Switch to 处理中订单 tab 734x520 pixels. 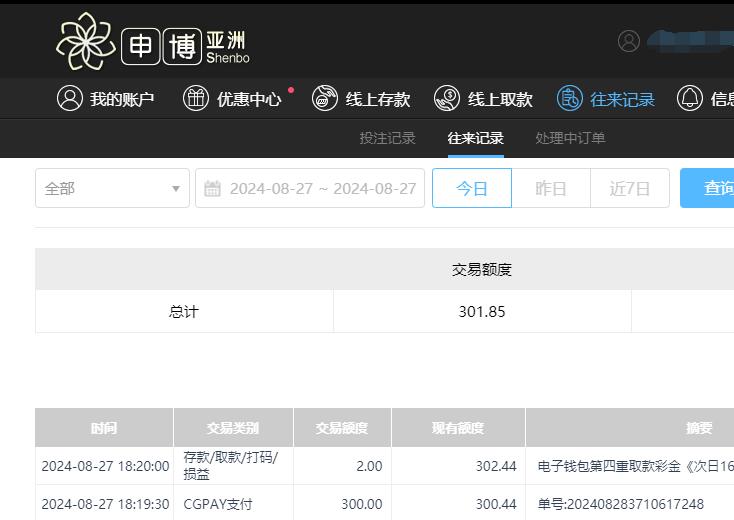[570, 138]
